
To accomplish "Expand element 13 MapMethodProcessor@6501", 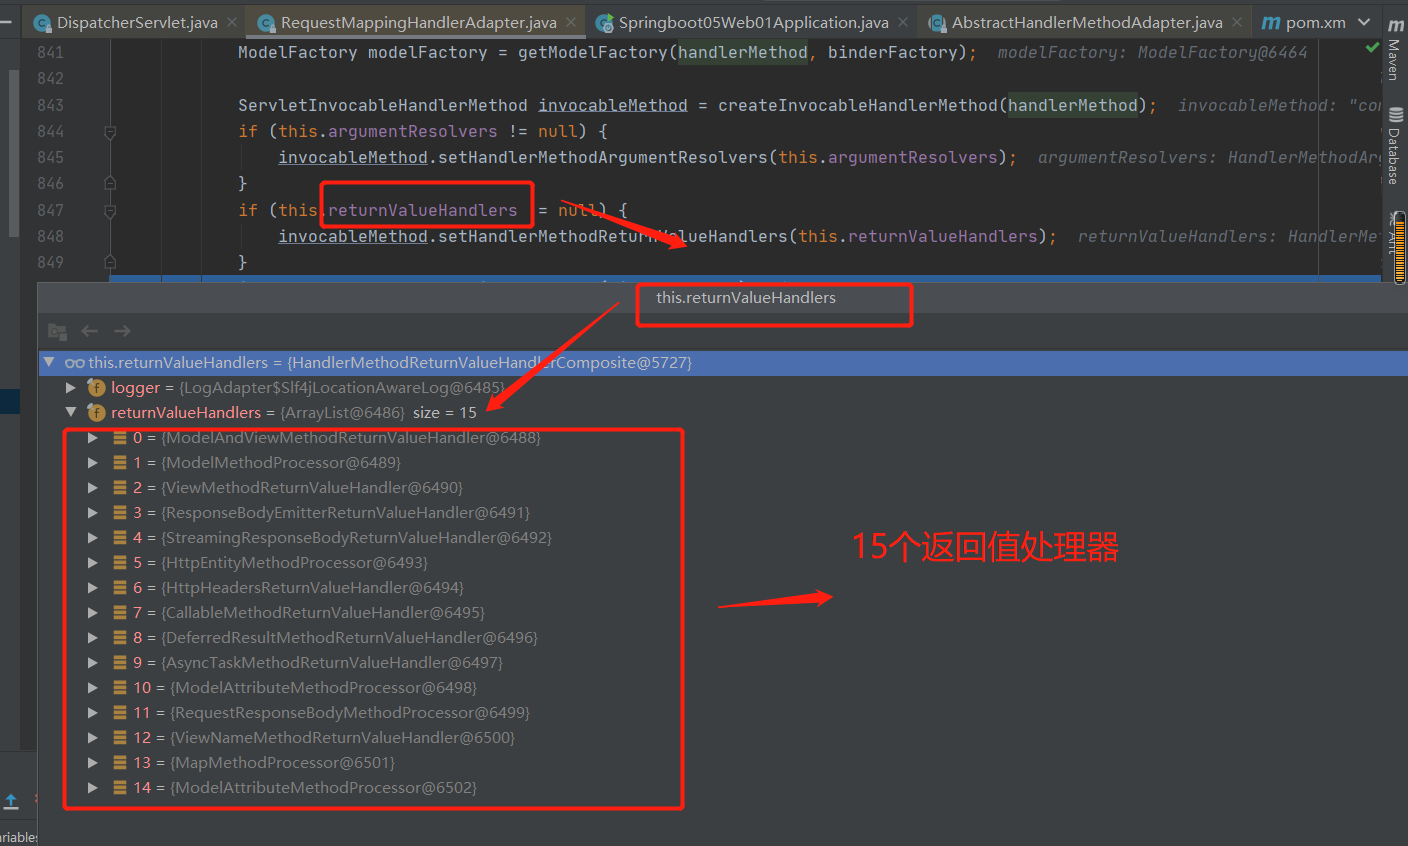I will [x=93, y=762].
